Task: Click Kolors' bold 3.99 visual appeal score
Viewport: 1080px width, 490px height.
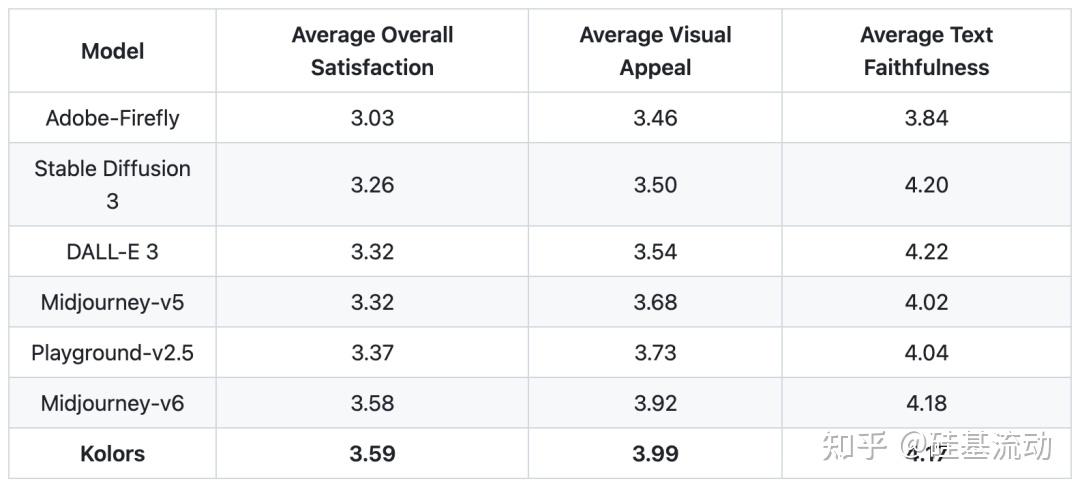Action: pyautogui.click(x=655, y=454)
